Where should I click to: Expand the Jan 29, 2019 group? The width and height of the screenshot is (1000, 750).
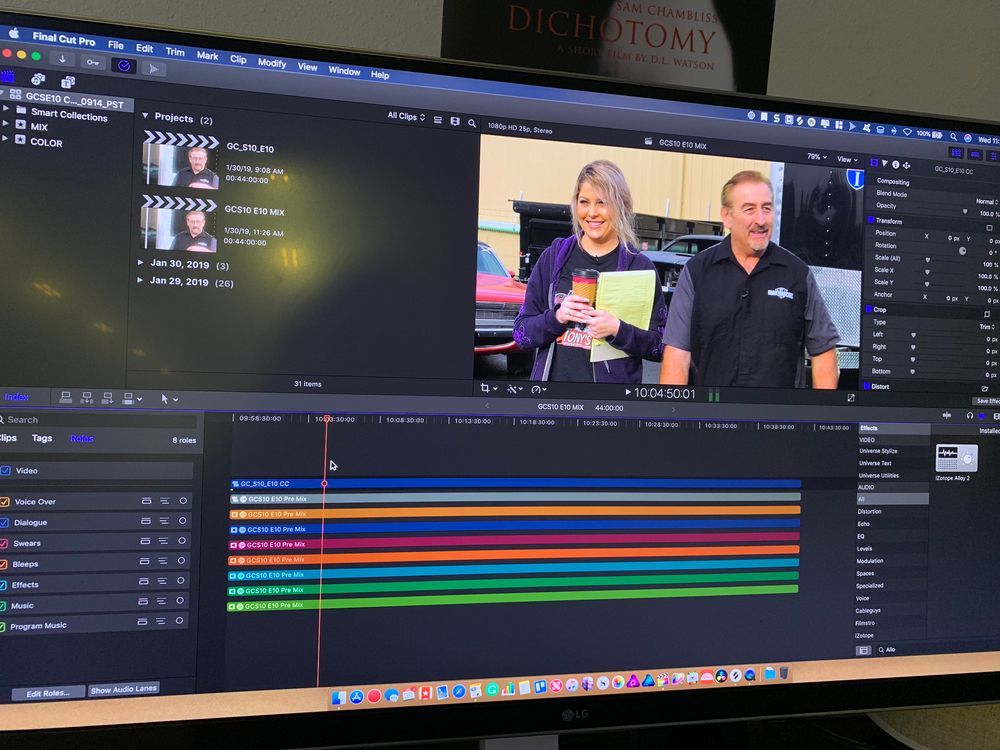coord(140,279)
